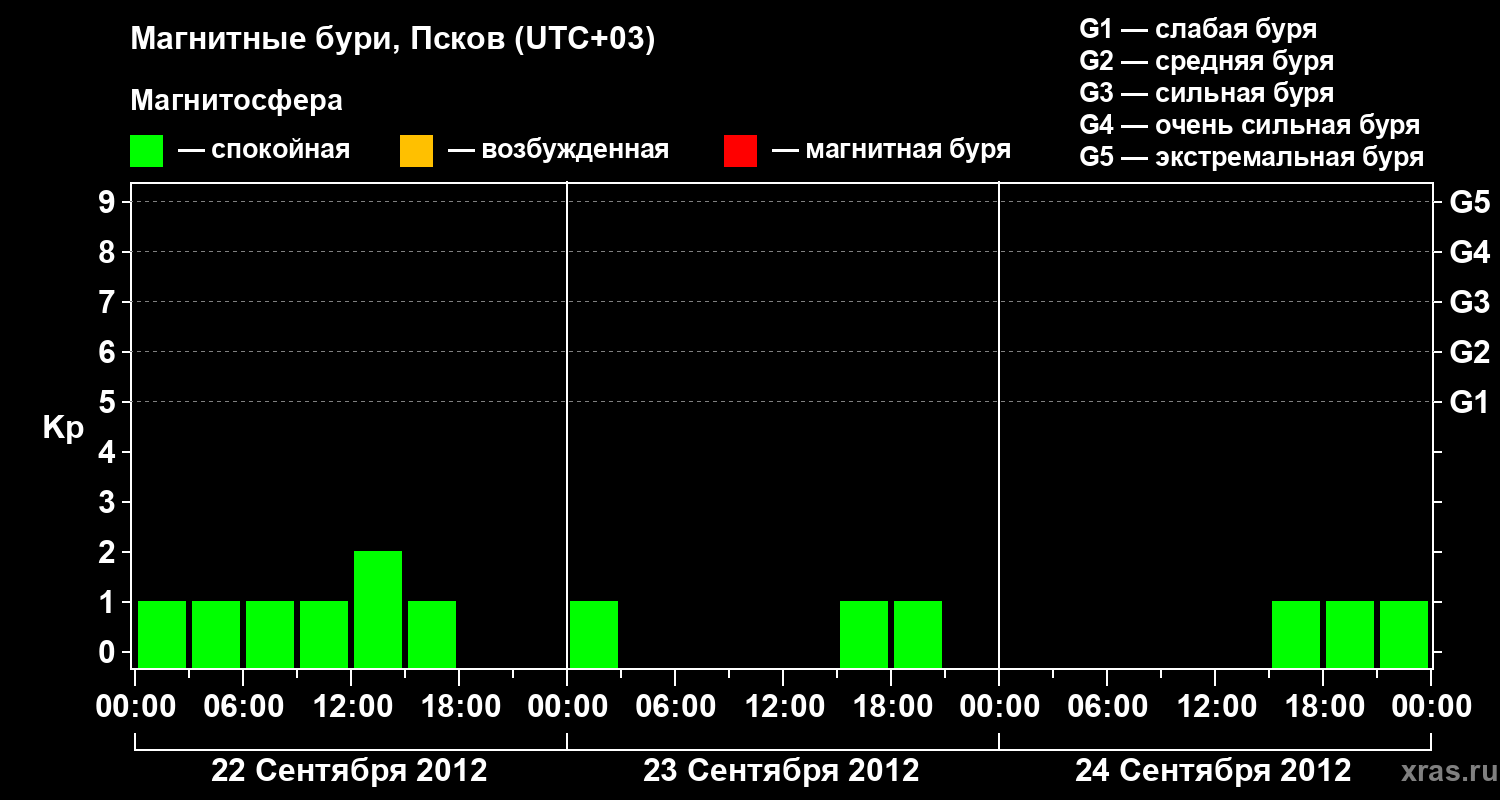Screen dimensions: 1500x800
Task: Click the 03:00–06:00 bar of 22 September
Action: [x=216, y=634]
